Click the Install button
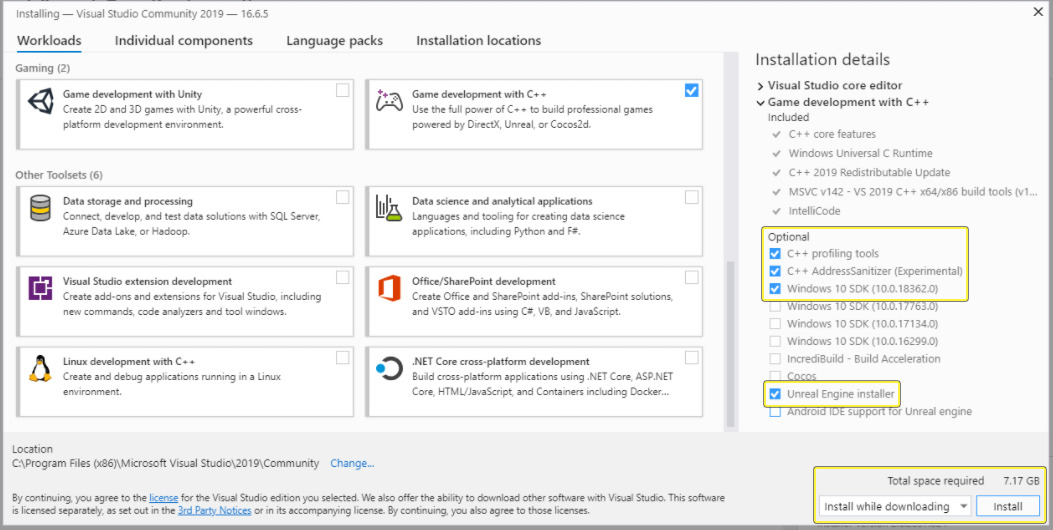Image resolution: width=1053 pixels, height=530 pixels. (1007, 506)
